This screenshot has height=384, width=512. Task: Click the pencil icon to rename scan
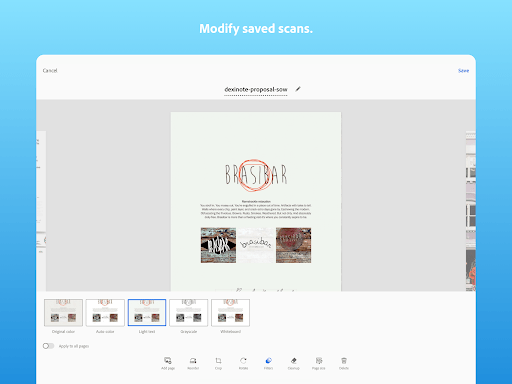pyautogui.click(x=298, y=89)
